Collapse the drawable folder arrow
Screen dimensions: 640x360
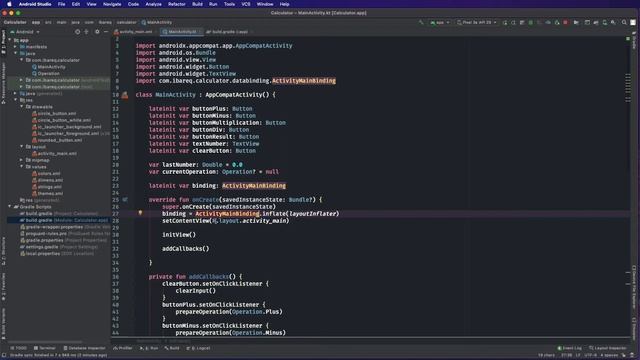22,107
